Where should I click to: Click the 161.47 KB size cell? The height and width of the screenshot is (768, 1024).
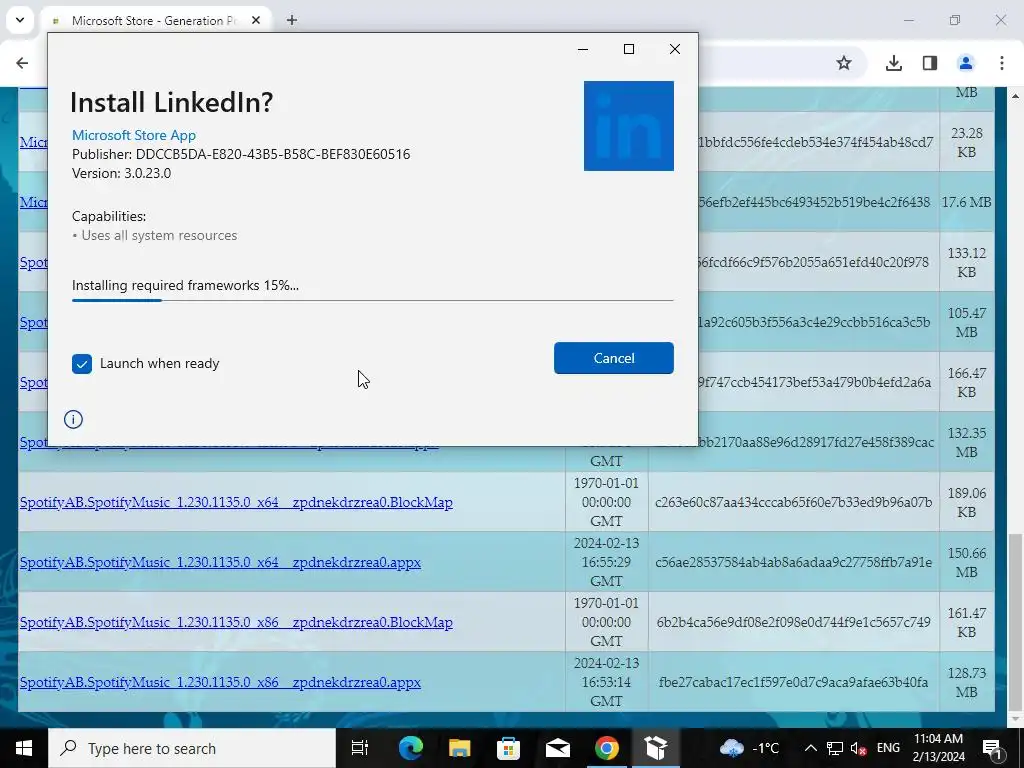967,622
